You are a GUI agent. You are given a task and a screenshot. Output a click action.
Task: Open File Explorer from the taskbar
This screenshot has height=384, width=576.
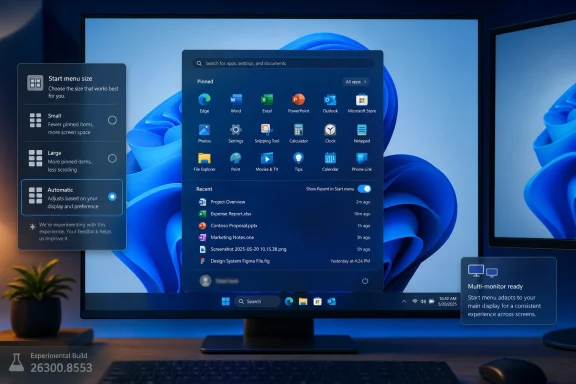click(303, 301)
